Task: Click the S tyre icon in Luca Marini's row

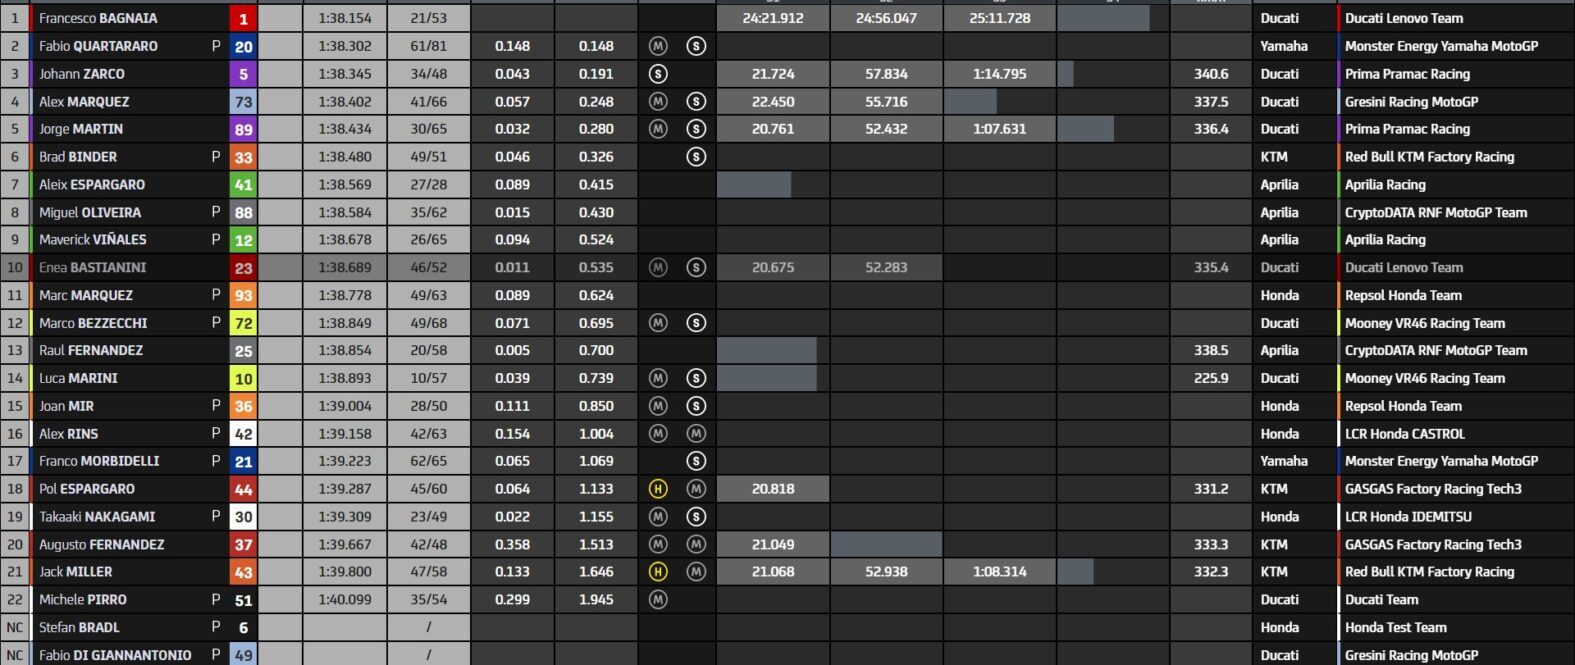Action: [696, 378]
